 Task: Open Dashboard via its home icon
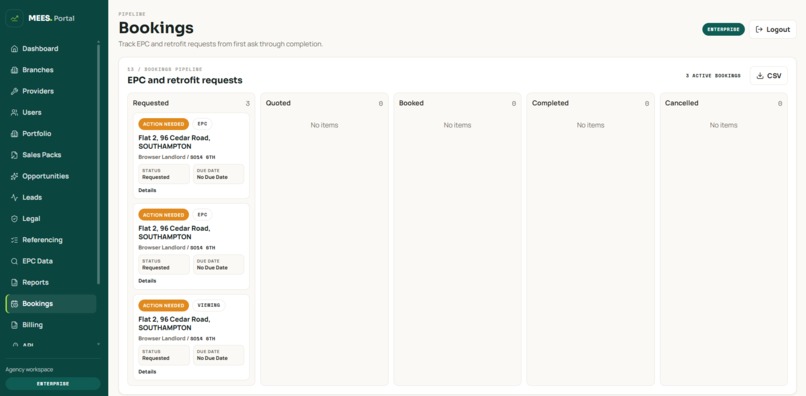click(14, 49)
